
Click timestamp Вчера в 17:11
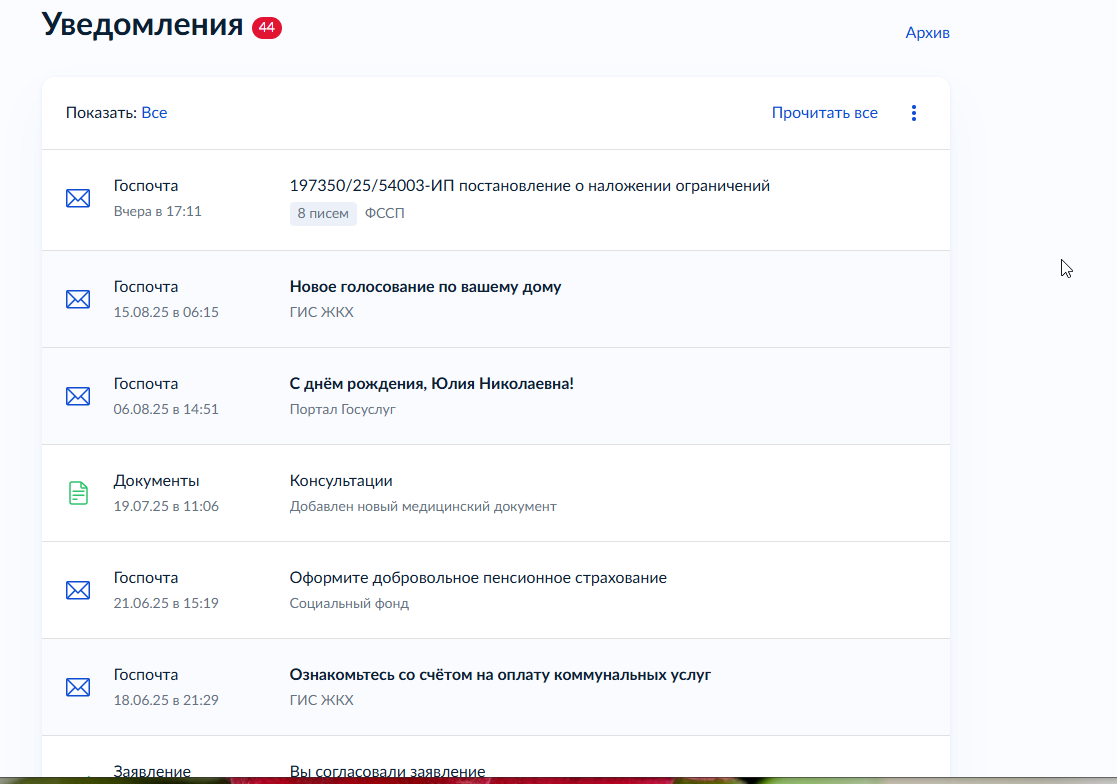click(157, 211)
